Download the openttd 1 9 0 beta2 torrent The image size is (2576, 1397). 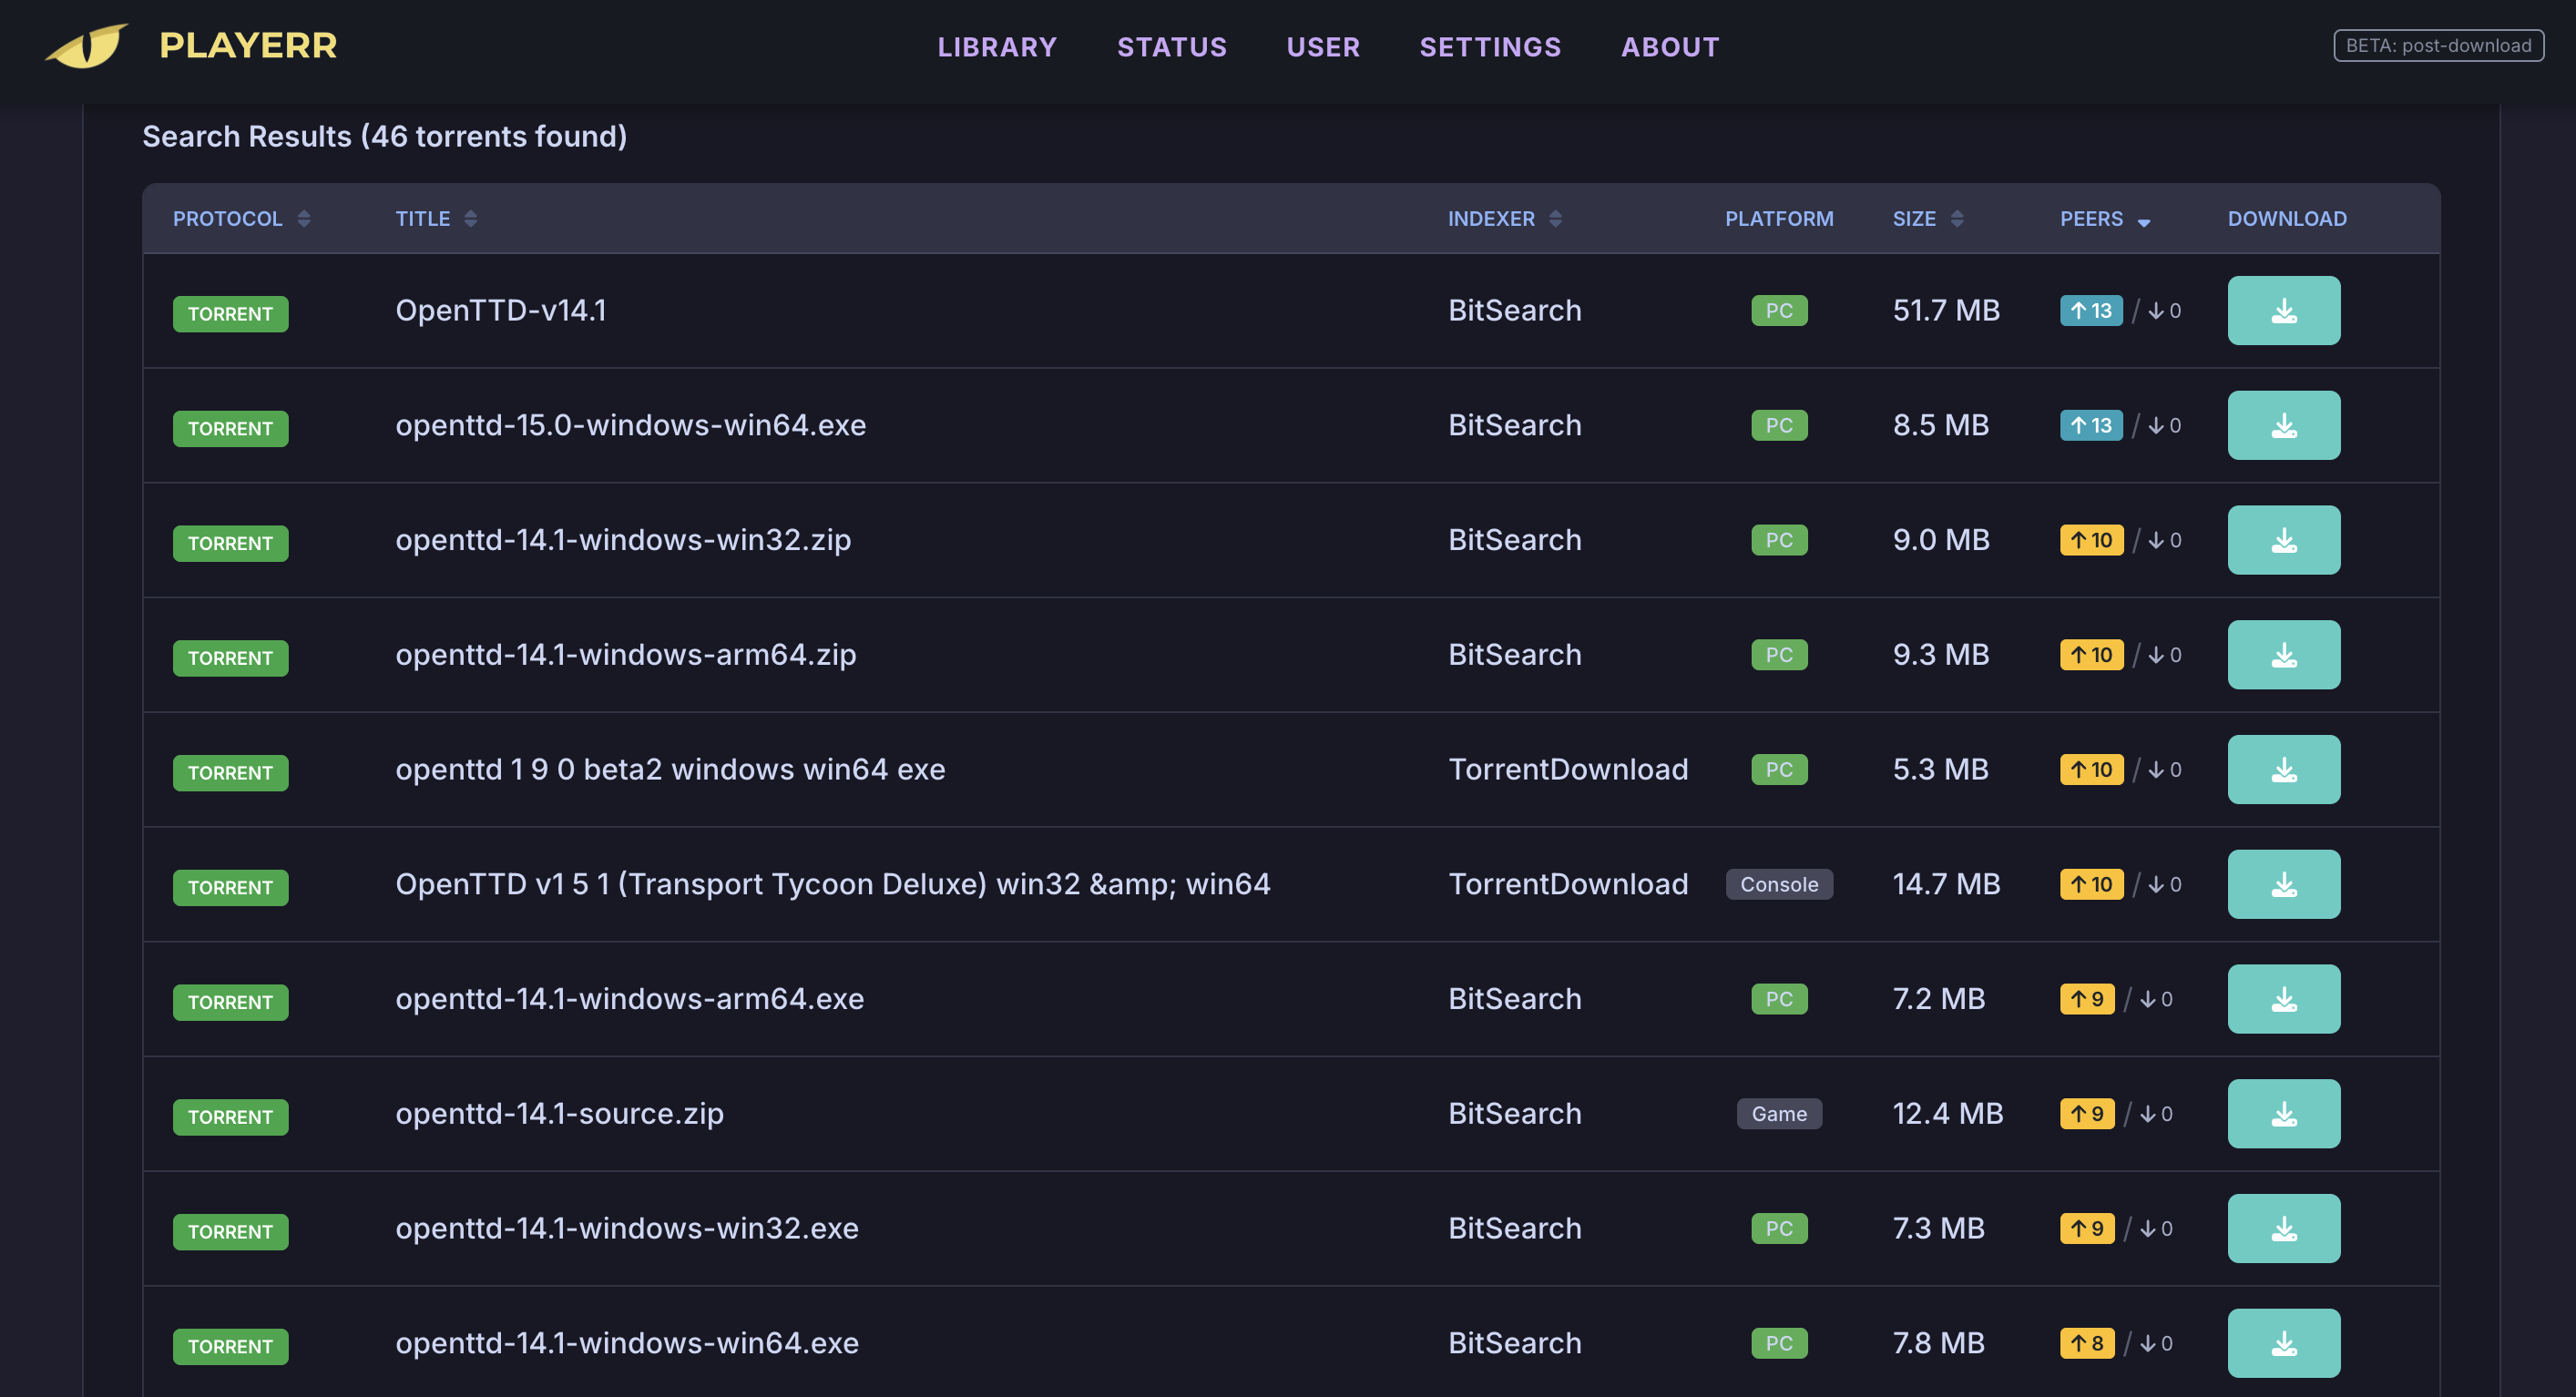(x=2284, y=769)
